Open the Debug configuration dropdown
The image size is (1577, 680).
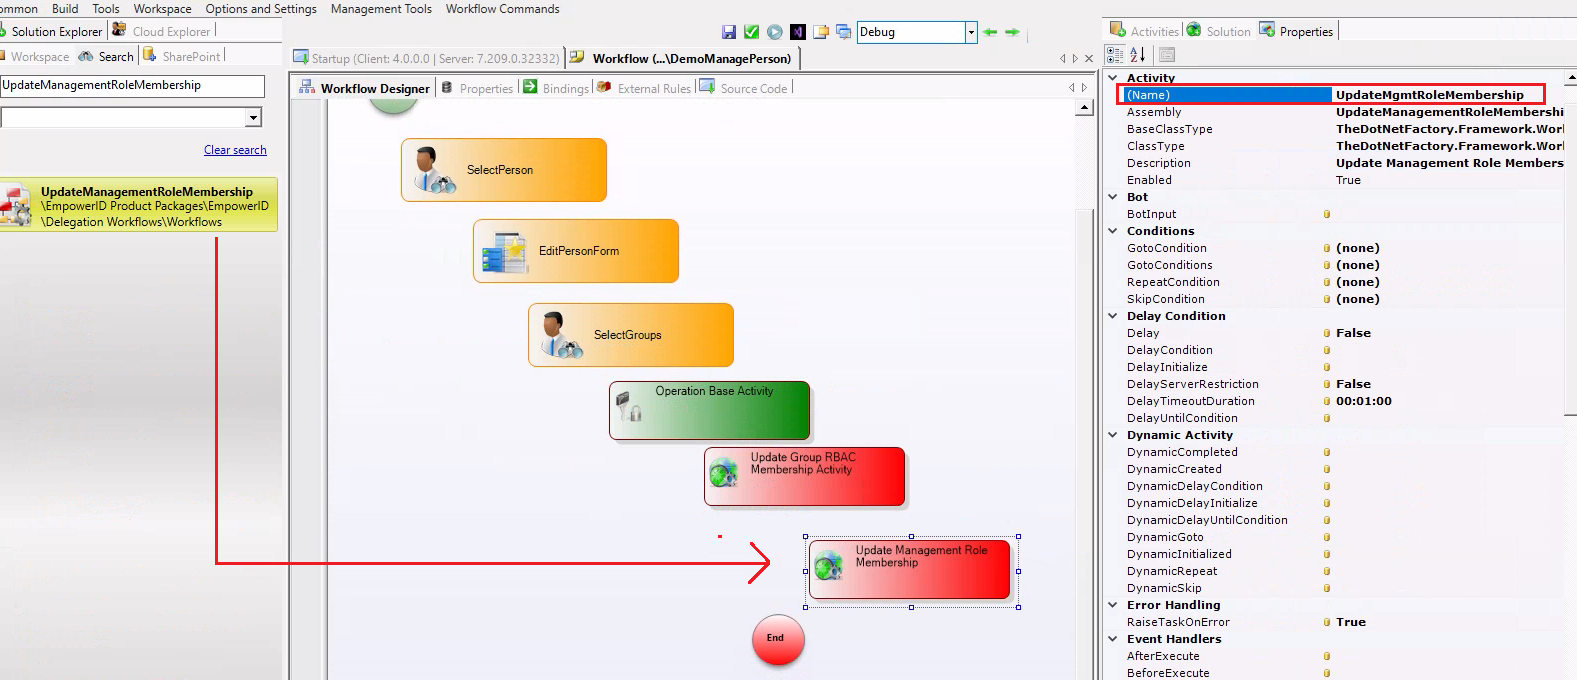[x=970, y=32]
